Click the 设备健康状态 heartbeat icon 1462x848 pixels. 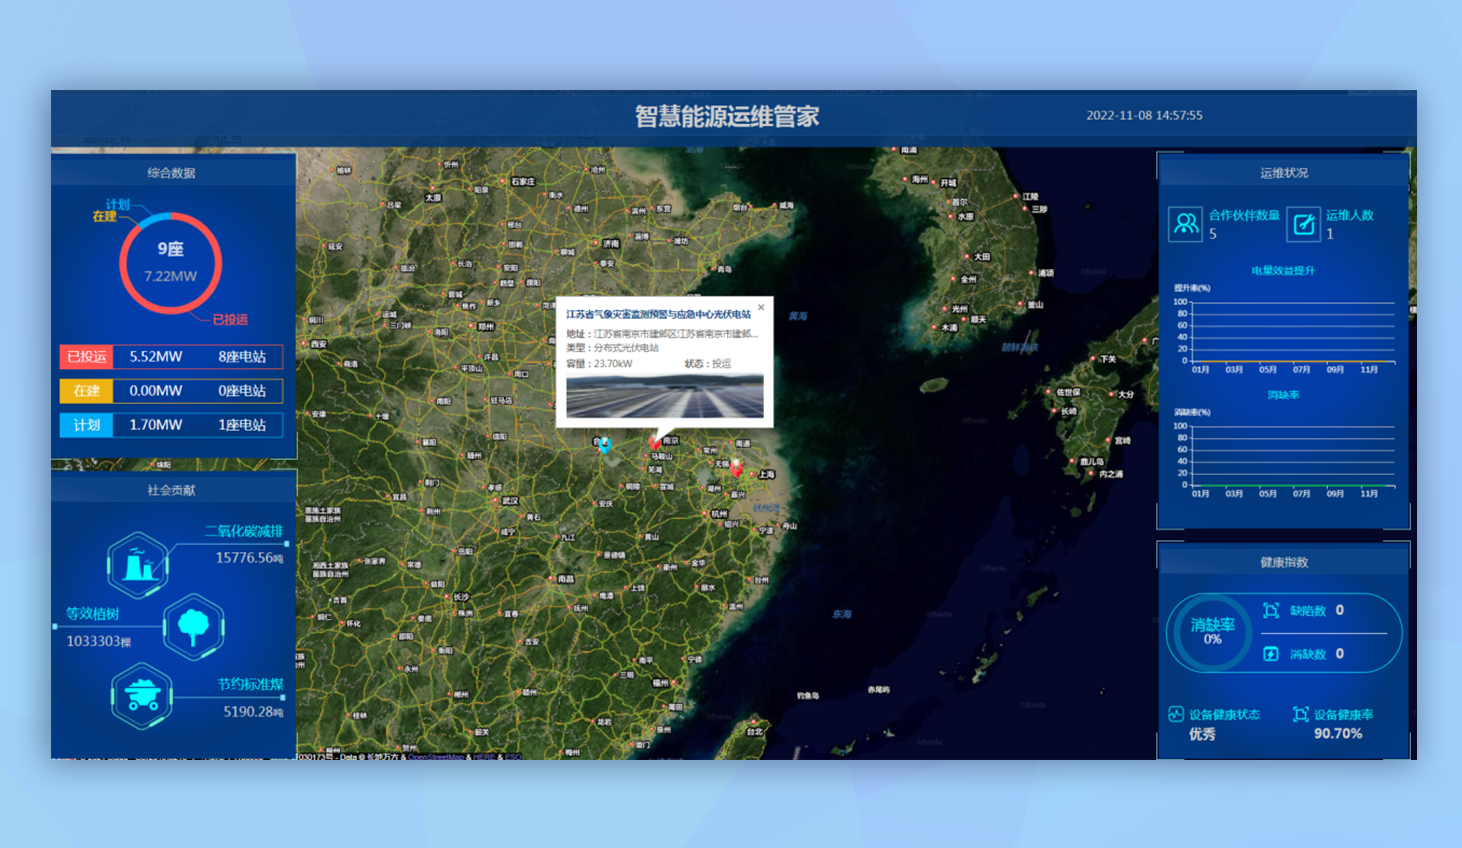tap(1176, 714)
